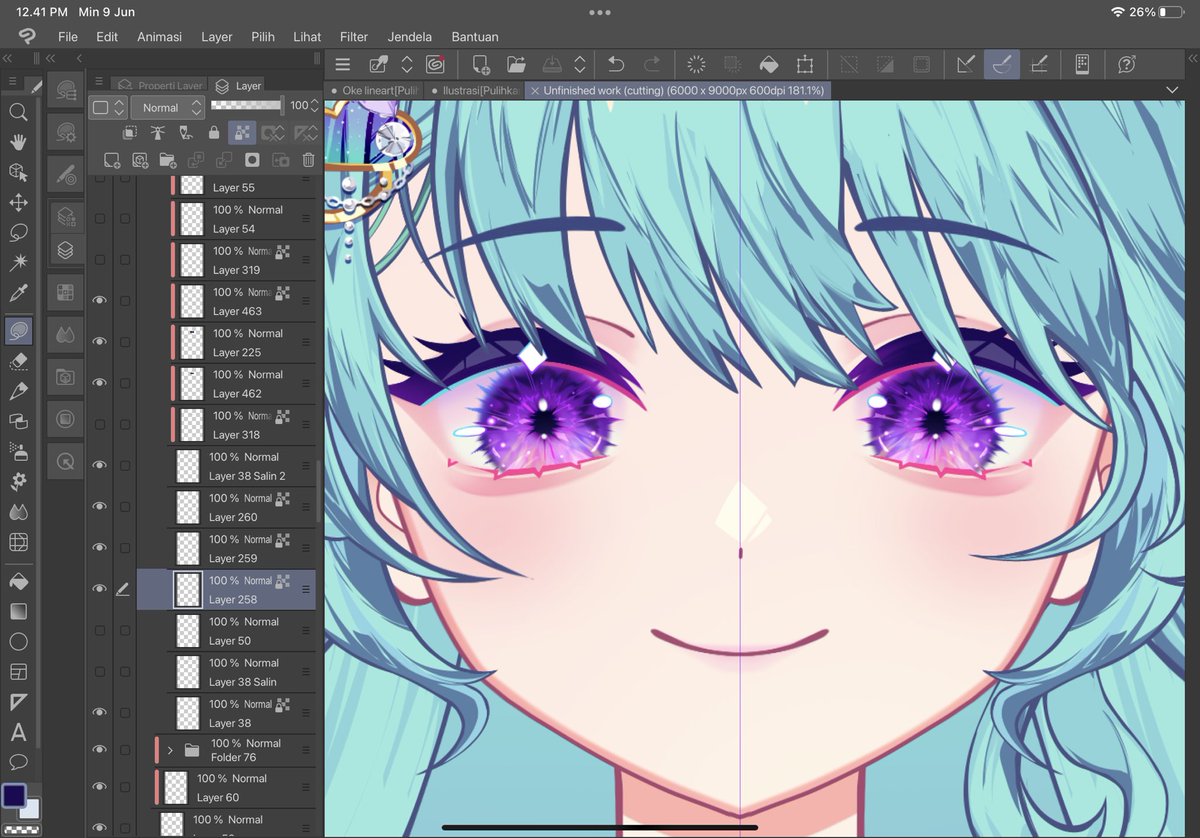This screenshot has width=1200, height=838.
Task: Select the Zoom magnifier tool
Action: (x=18, y=112)
